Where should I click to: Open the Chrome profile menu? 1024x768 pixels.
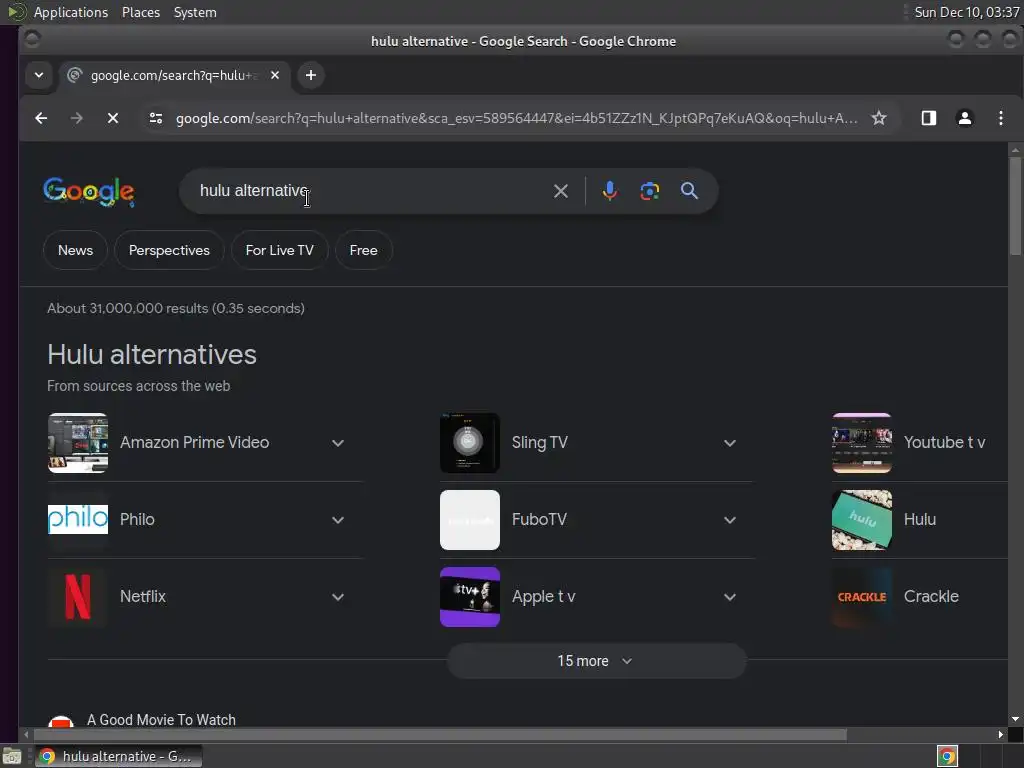click(x=965, y=118)
